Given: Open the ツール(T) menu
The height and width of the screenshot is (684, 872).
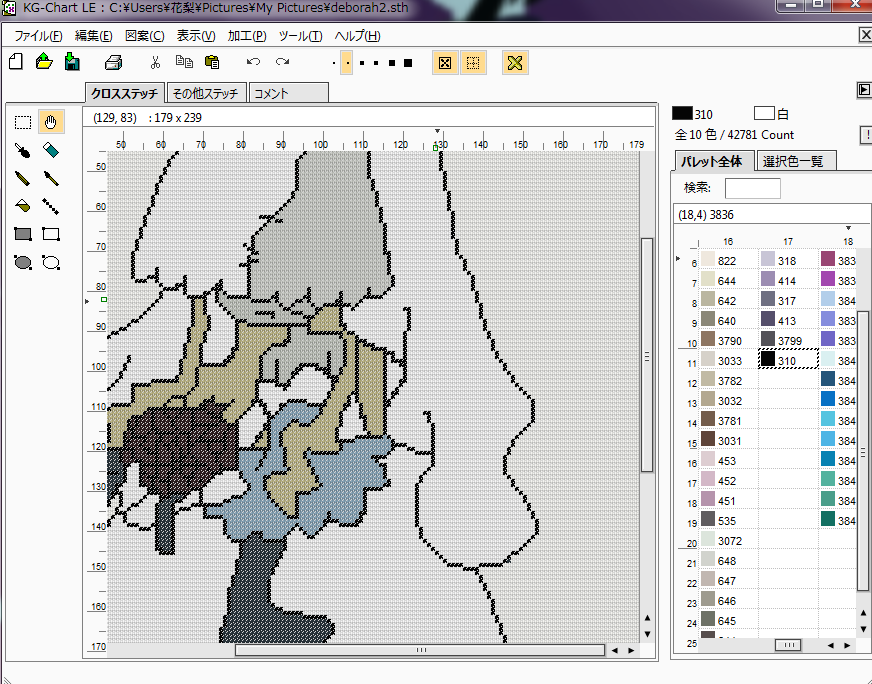Looking at the screenshot, I should point(300,36).
